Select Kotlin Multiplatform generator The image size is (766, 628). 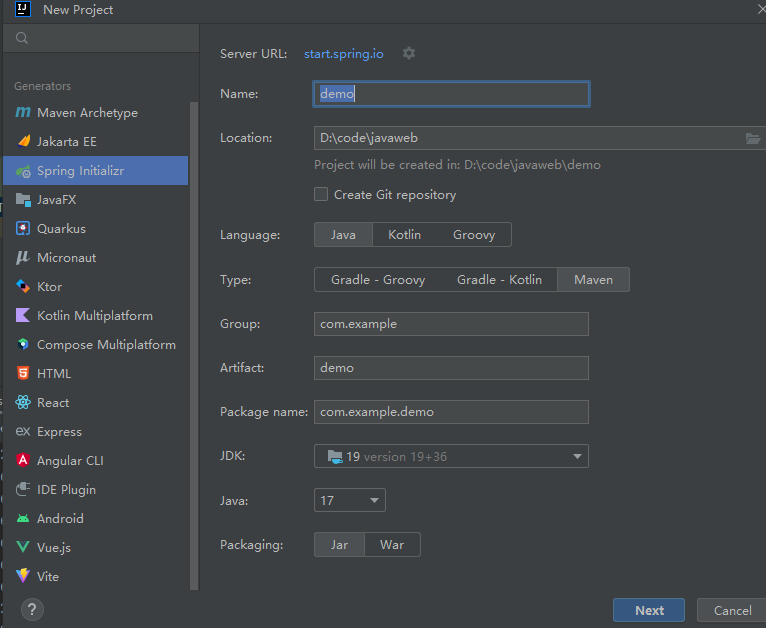pyautogui.click(x=96, y=315)
